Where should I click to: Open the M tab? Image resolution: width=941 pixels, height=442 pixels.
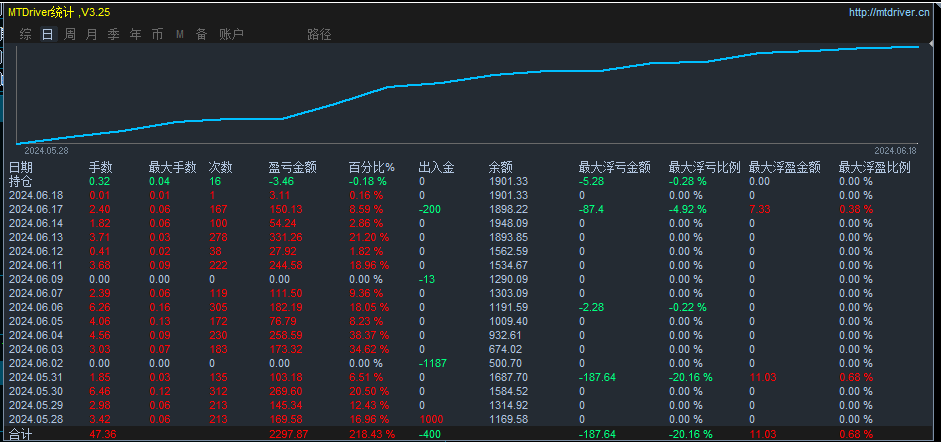(179, 35)
